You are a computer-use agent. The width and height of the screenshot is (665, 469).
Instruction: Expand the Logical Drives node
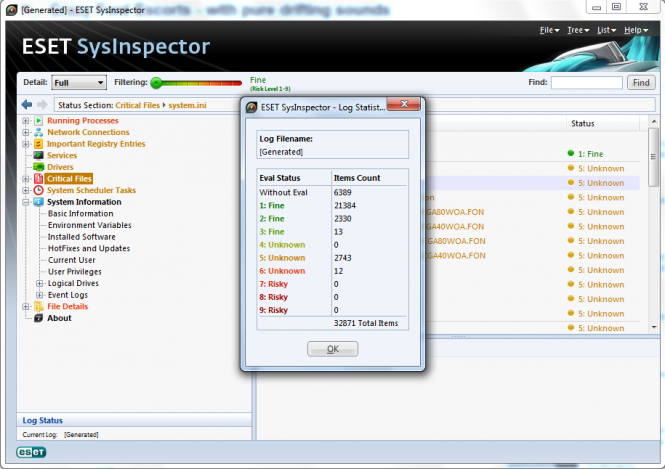[39, 283]
